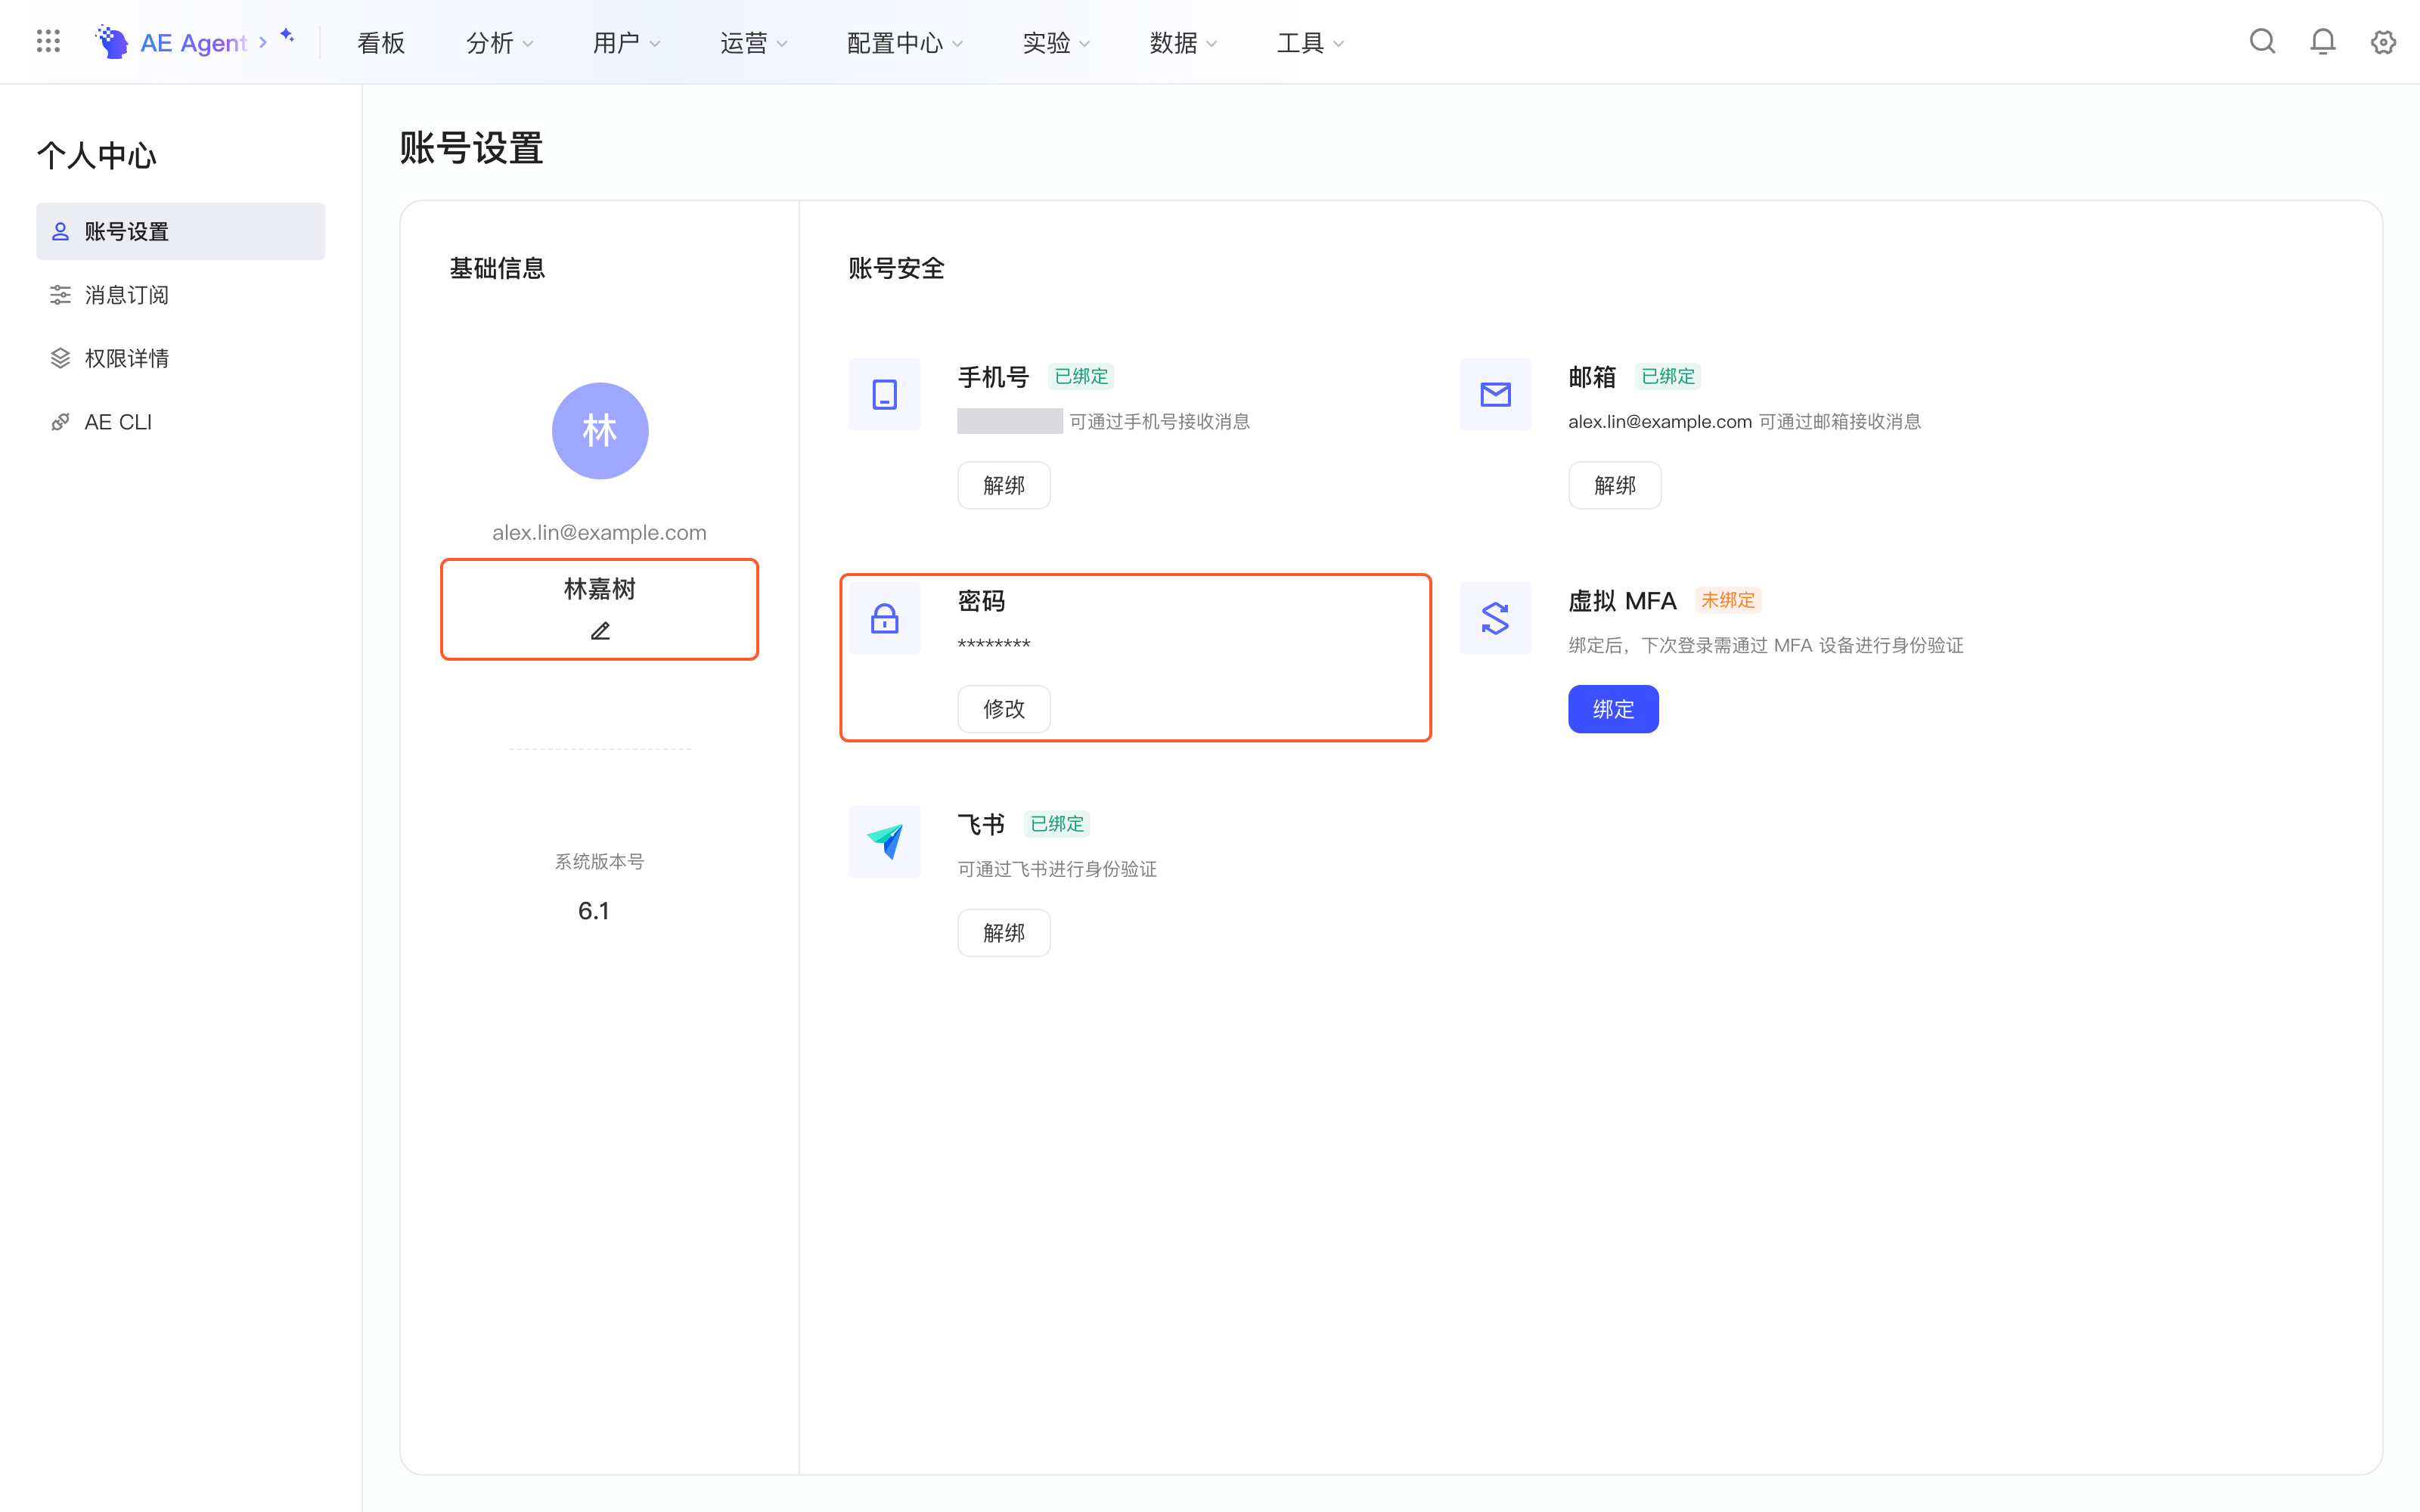The image size is (2420, 1512).
Task: Click the masked password ********
Action: click(x=994, y=645)
